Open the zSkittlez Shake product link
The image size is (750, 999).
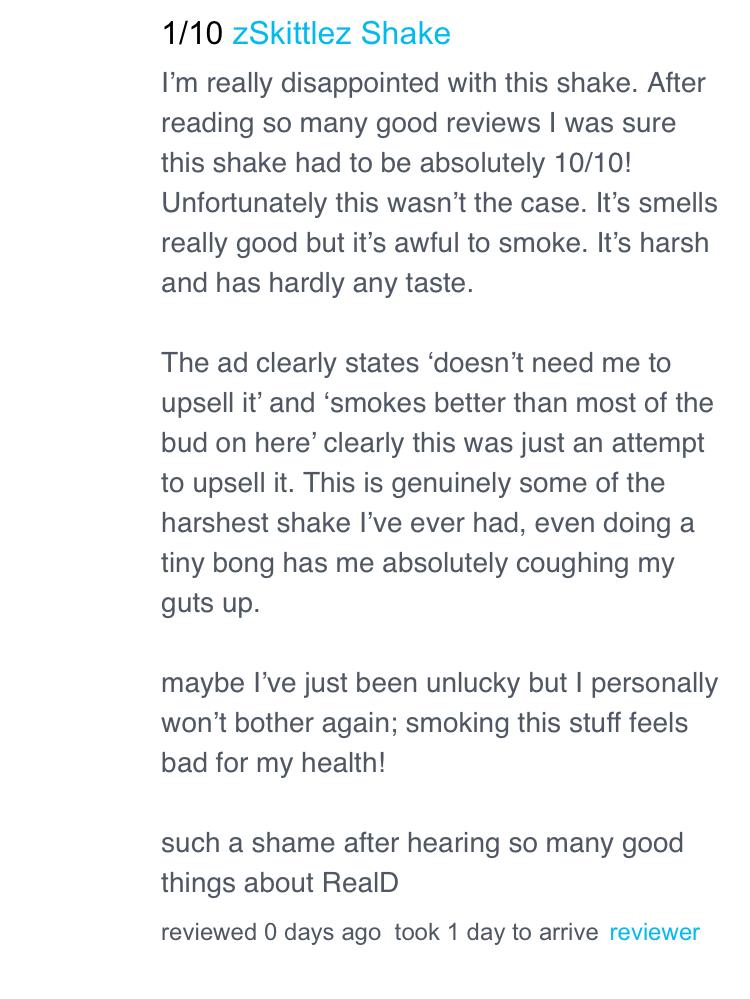(341, 34)
